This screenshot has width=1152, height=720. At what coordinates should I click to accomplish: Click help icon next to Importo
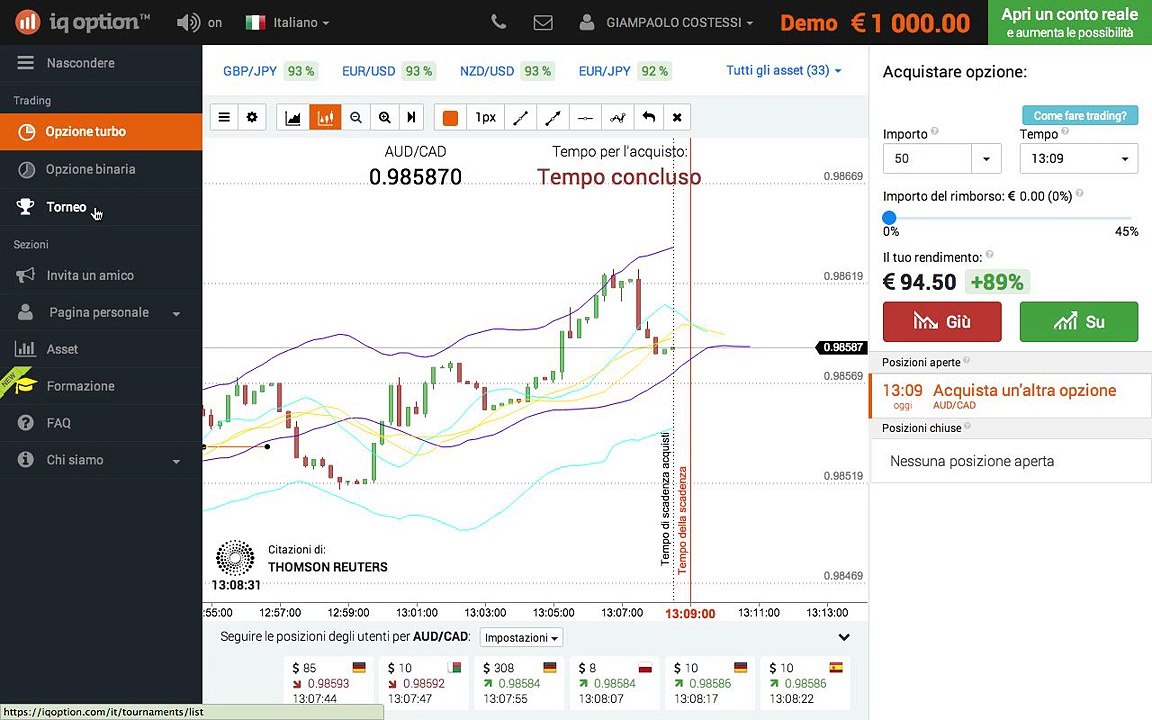(x=935, y=132)
